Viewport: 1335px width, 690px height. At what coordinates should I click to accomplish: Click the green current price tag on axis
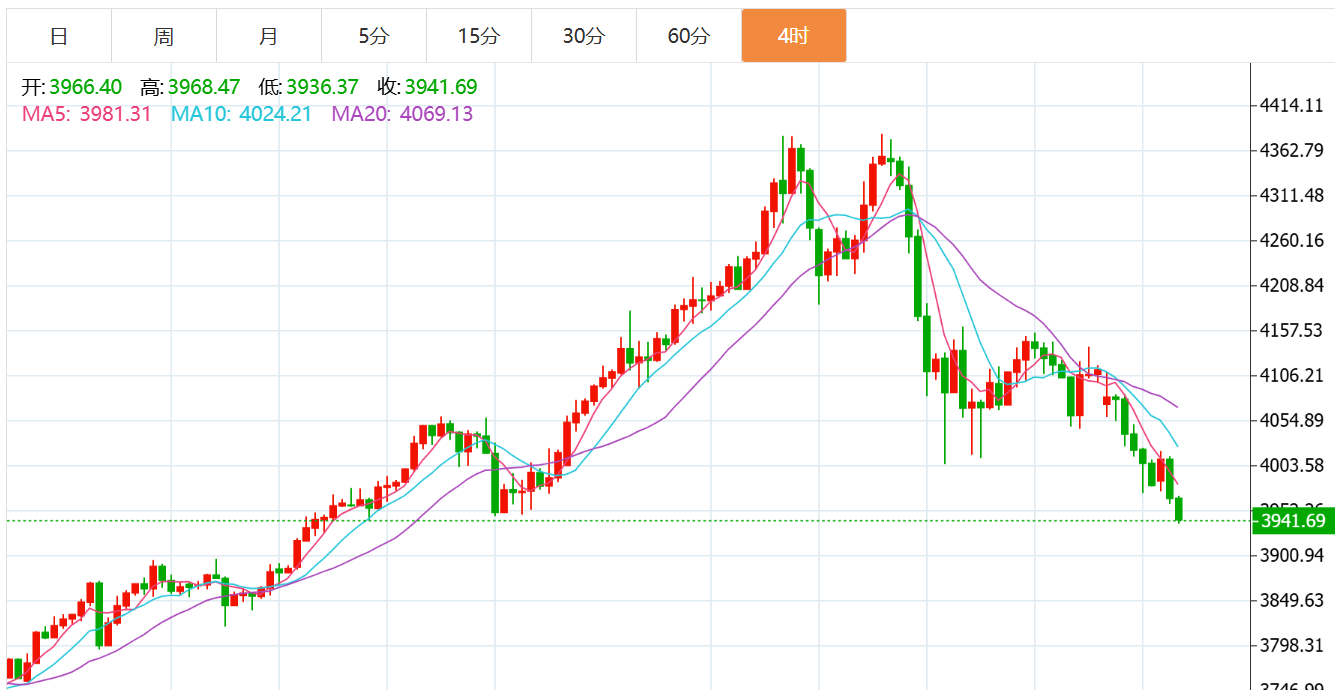pos(1292,521)
